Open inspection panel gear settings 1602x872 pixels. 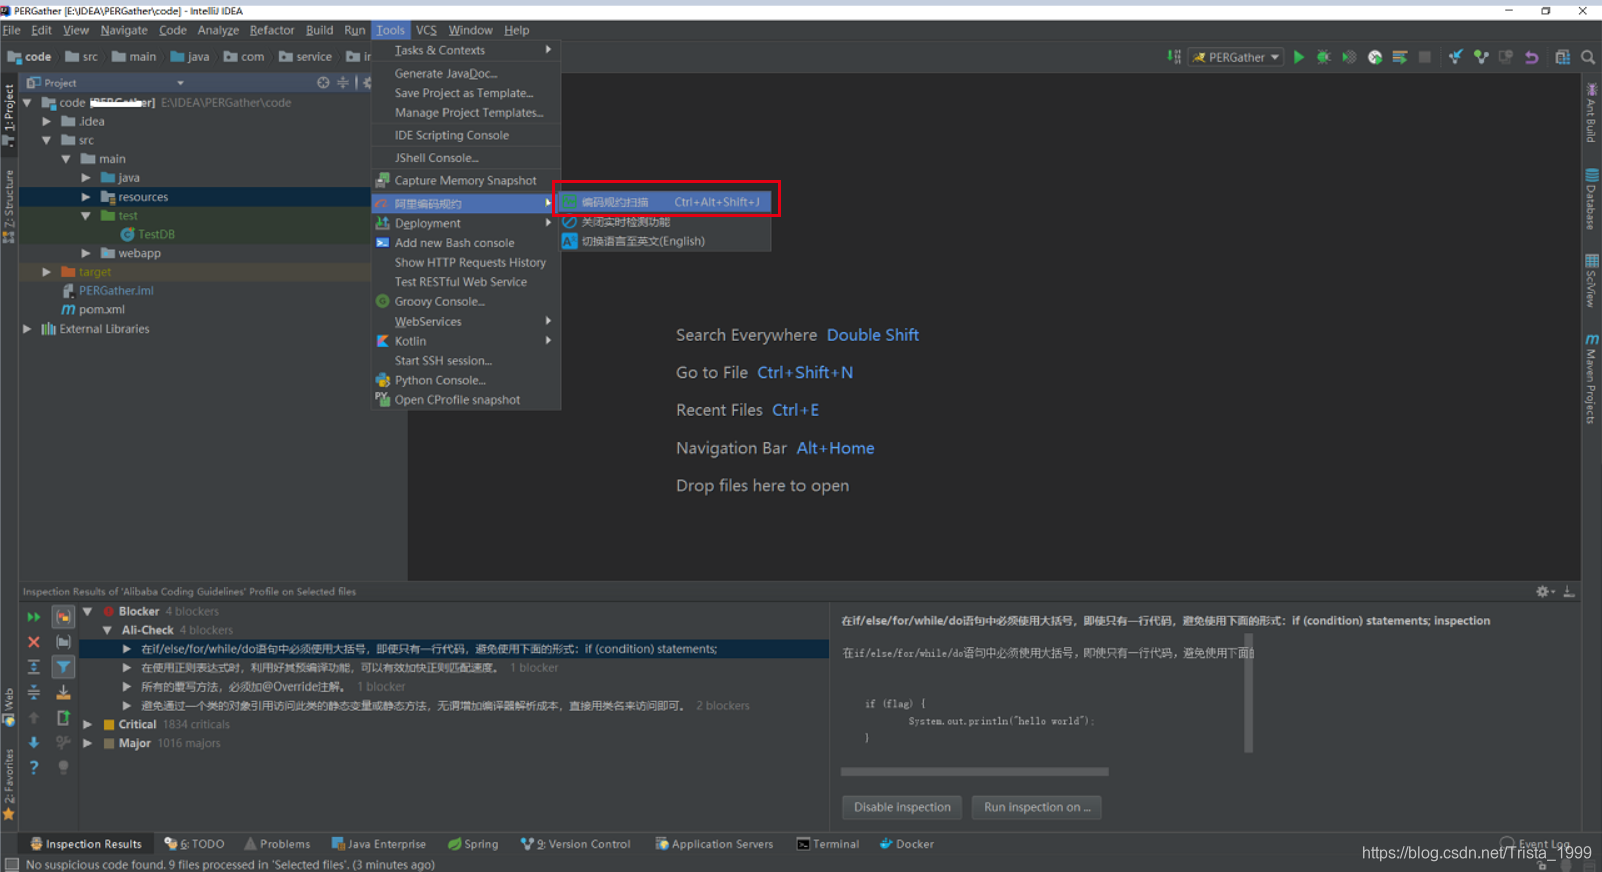pos(1545,592)
